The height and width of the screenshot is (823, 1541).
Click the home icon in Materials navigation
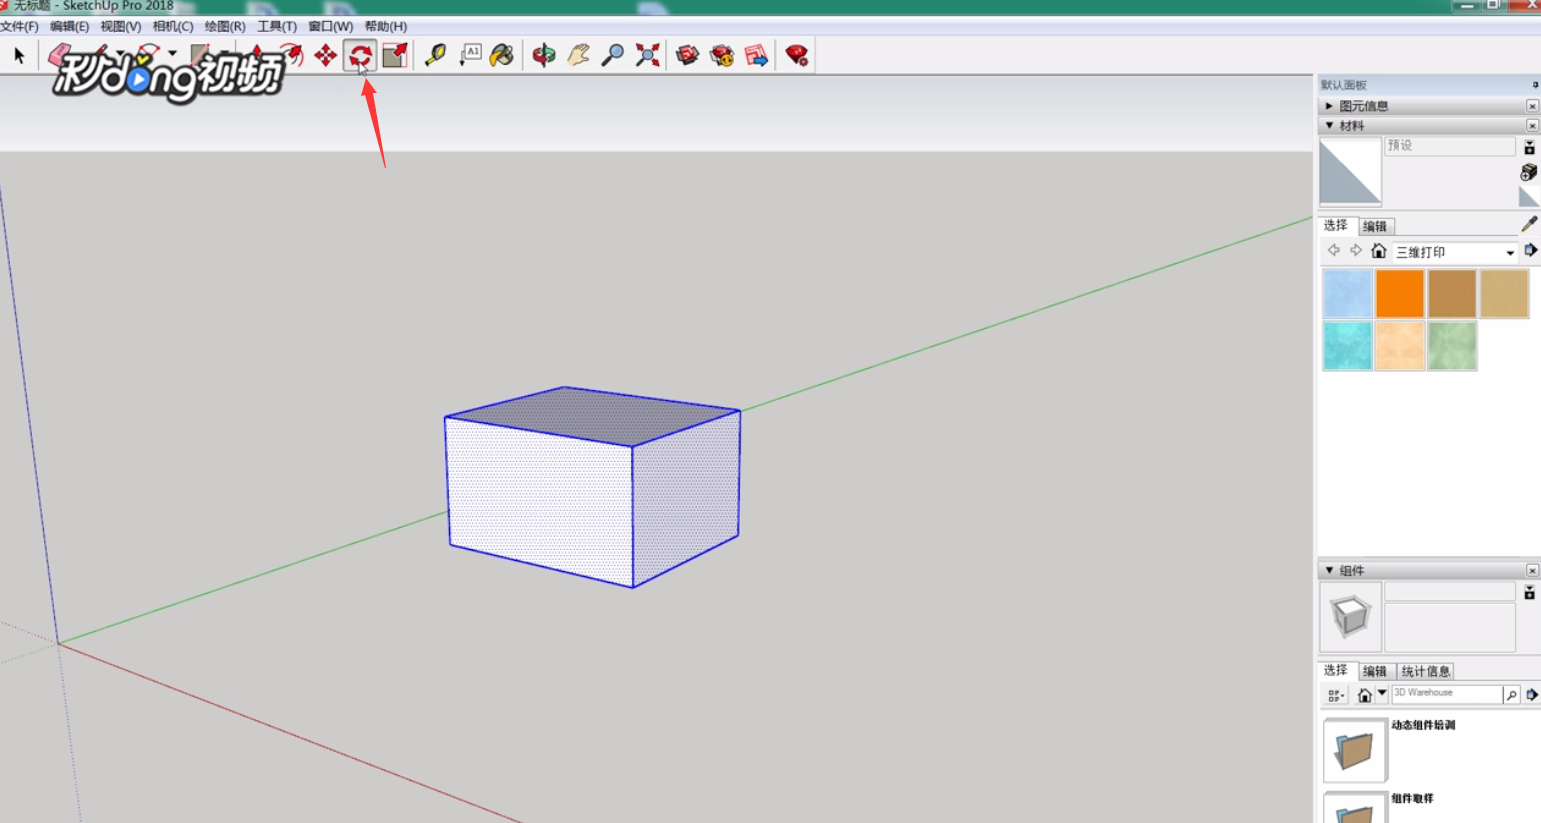tap(1380, 252)
